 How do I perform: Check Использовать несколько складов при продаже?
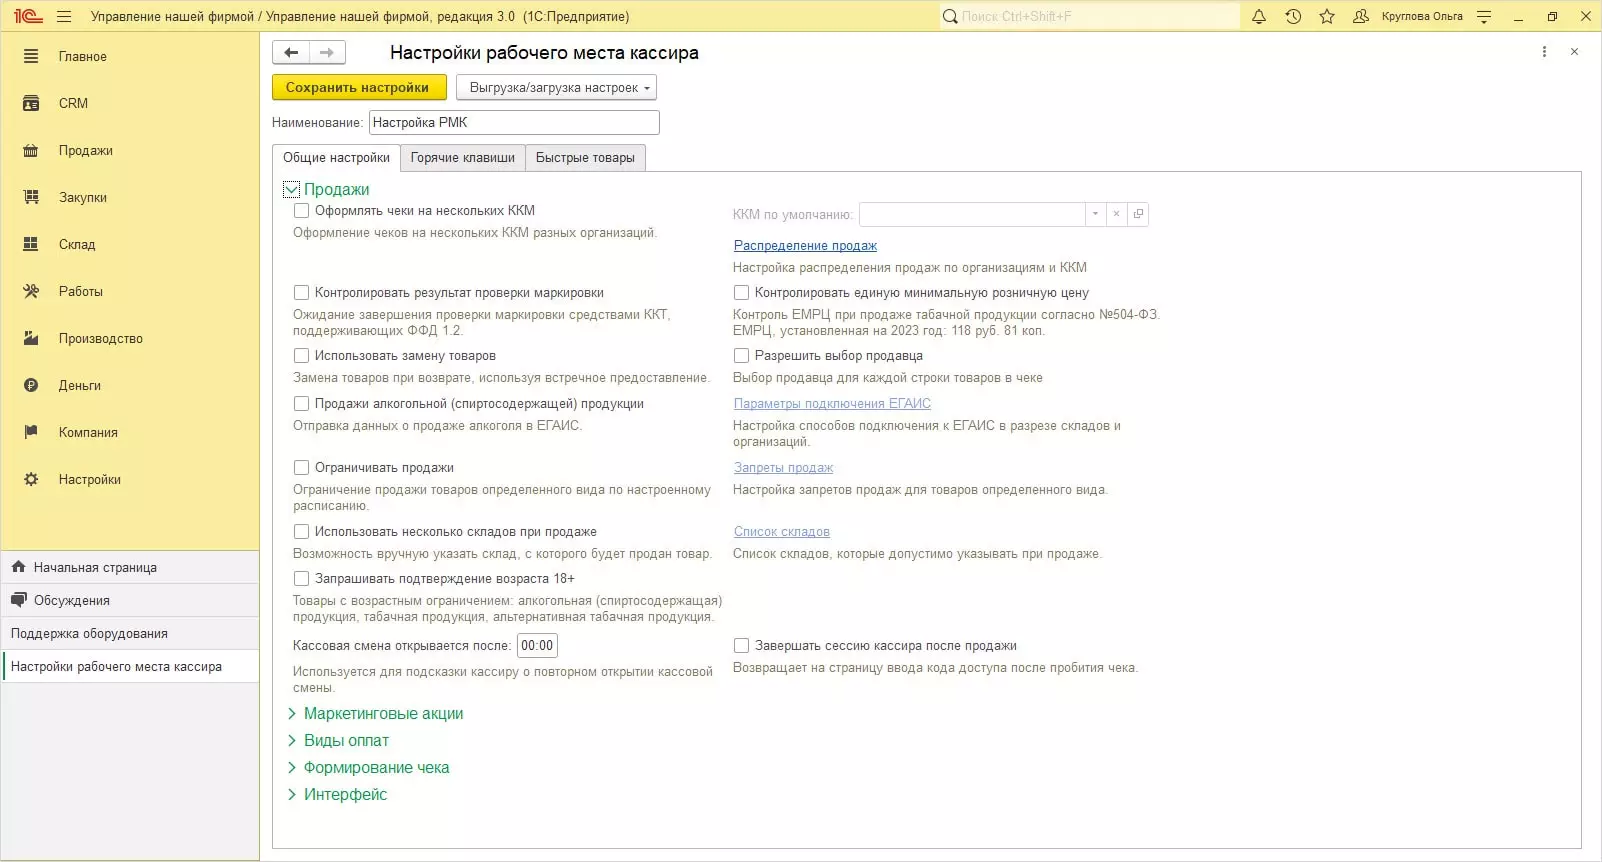pos(301,532)
